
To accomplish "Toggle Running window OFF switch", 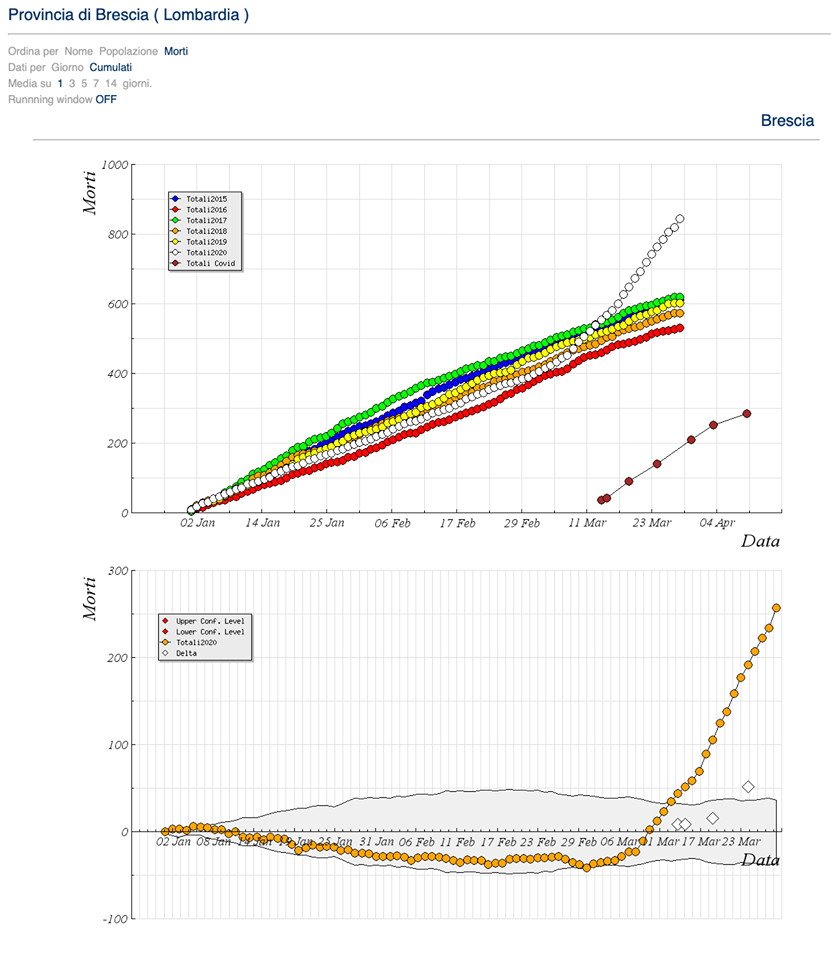I will click(106, 99).
